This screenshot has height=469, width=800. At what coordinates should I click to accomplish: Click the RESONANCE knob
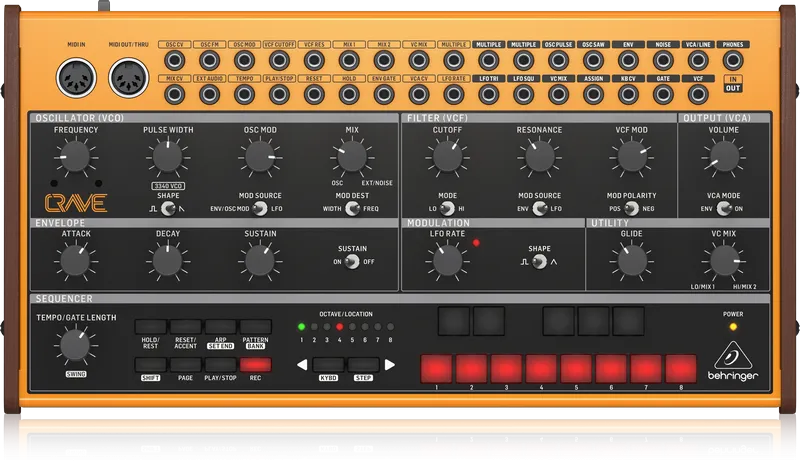540,157
